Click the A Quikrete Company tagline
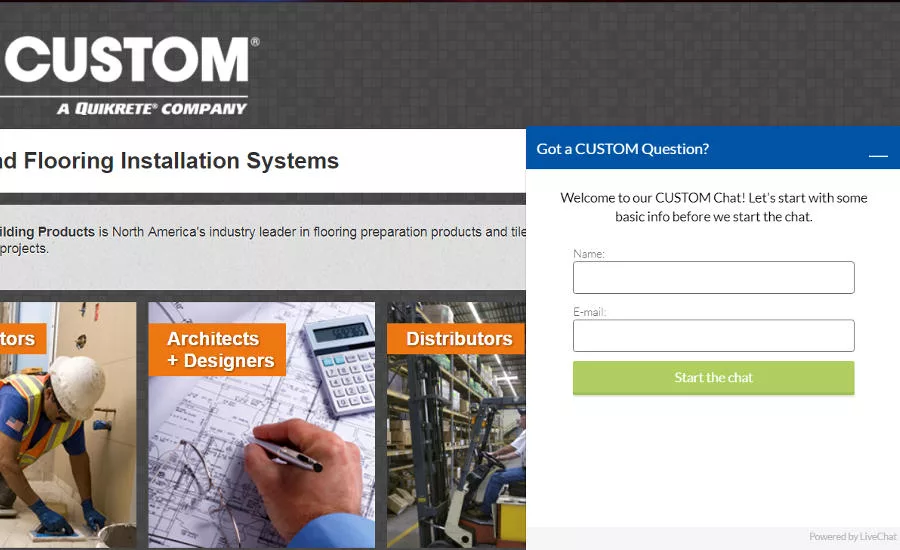900x550 pixels. click(x=152, y=109)
